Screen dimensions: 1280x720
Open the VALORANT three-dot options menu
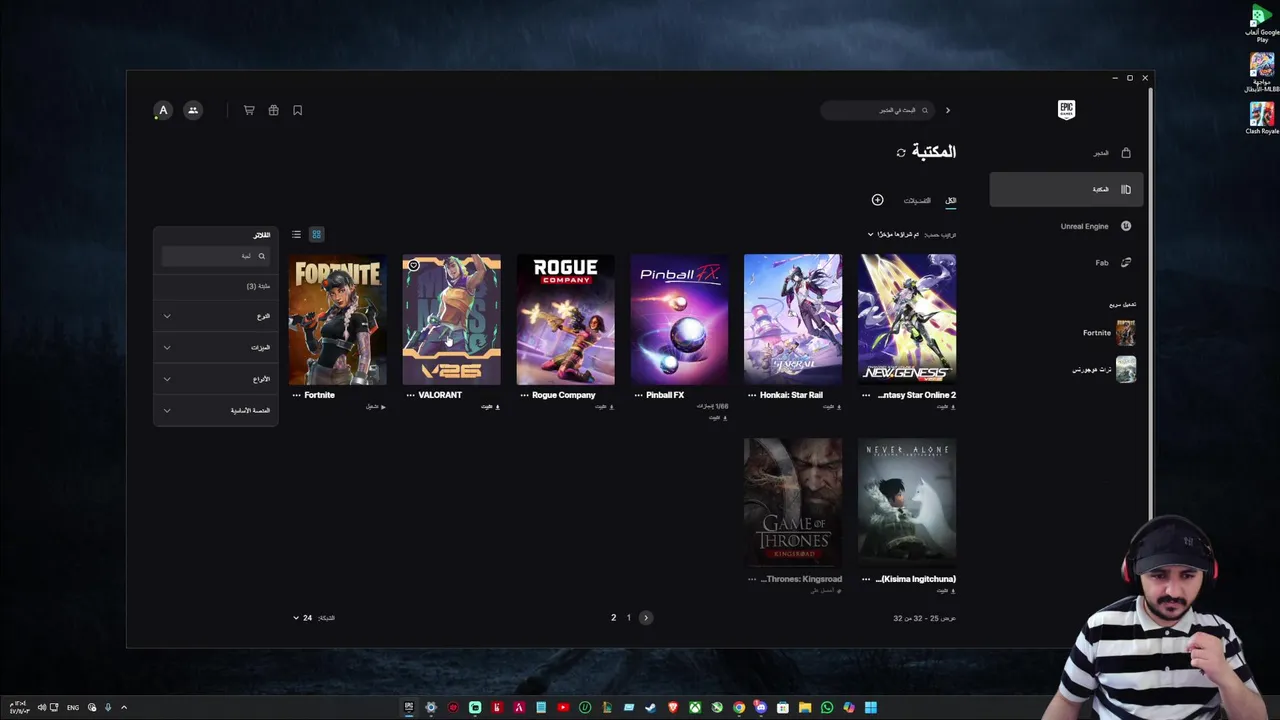coord(411,395)
